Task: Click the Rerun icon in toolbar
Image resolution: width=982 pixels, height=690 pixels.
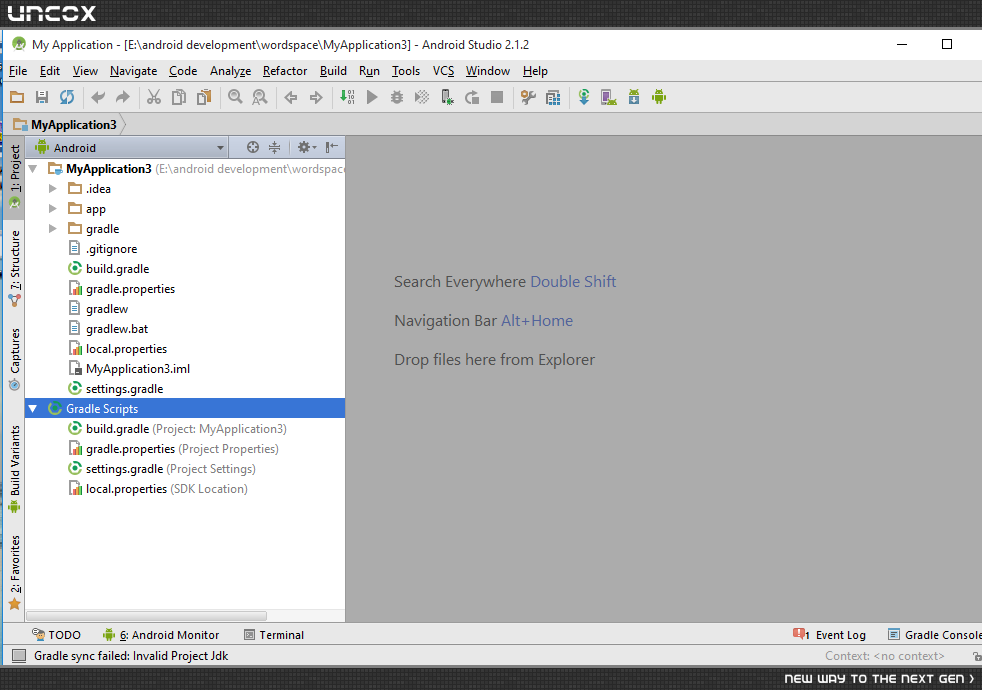Action: coord(472,97)
